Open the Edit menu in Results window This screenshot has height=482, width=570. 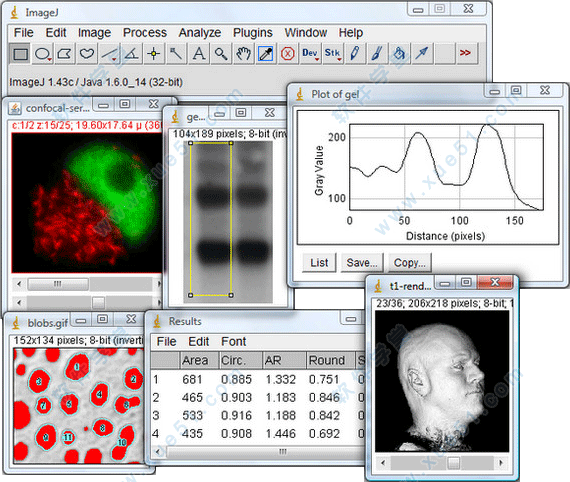(x=198, y=342)
